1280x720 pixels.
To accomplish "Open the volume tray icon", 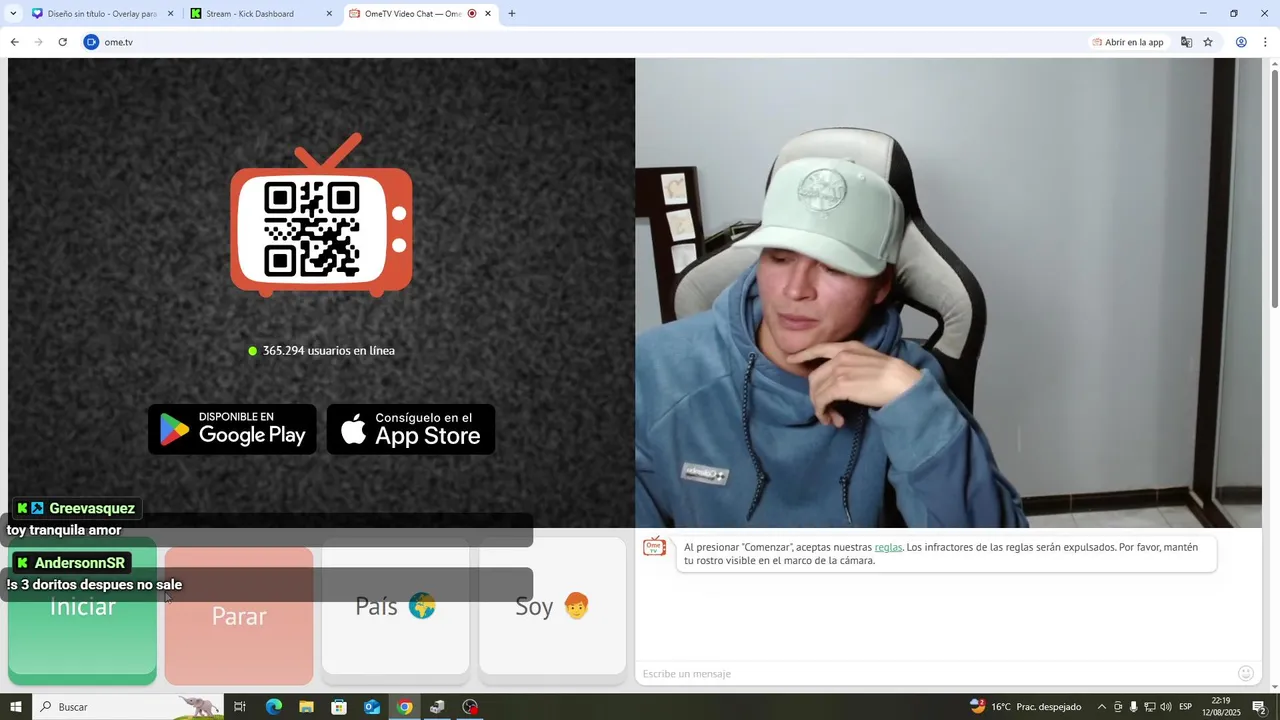I will 1165,707.
